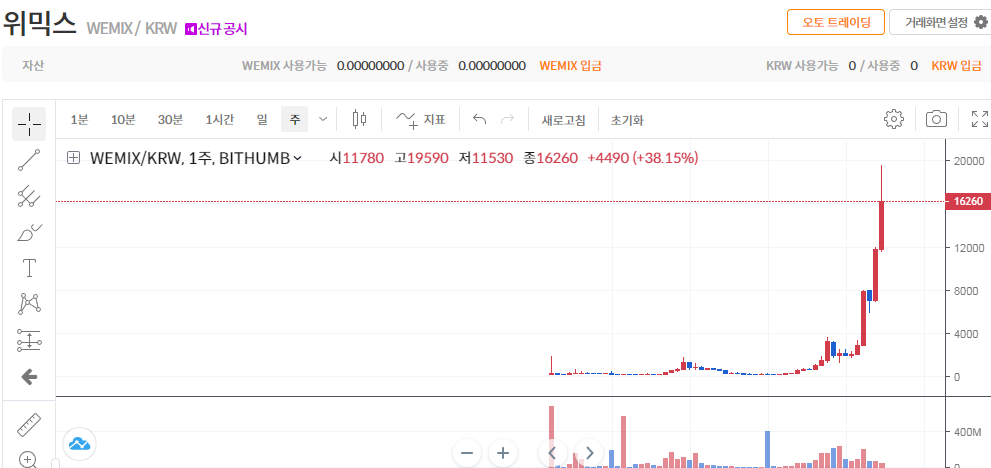
Task: Select the pitchfork drawing tool
Action: coord(29,197)
